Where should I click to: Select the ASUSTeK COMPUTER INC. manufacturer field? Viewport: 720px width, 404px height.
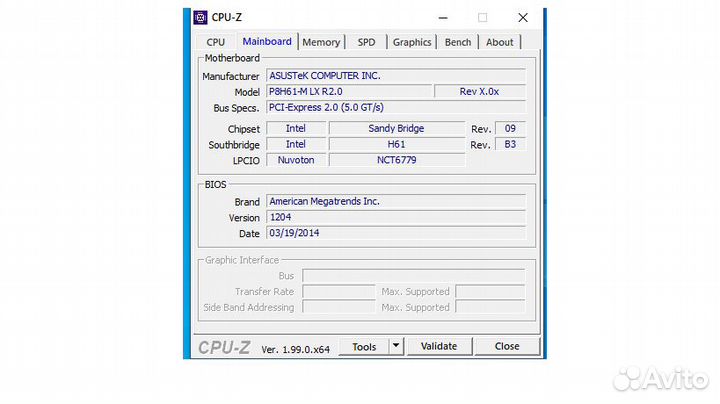(396, 76)
